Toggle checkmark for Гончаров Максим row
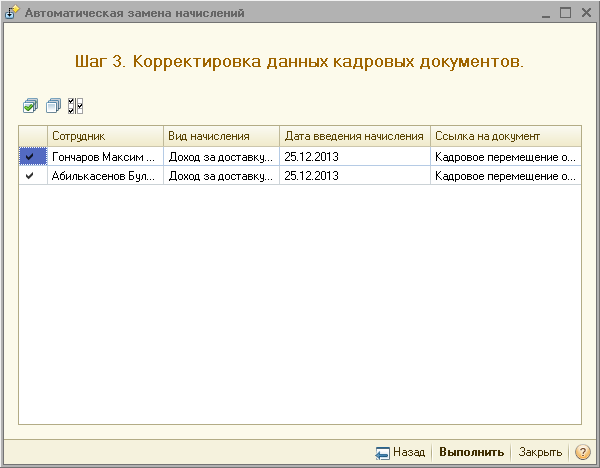The image size is (600, 468). 31,156
